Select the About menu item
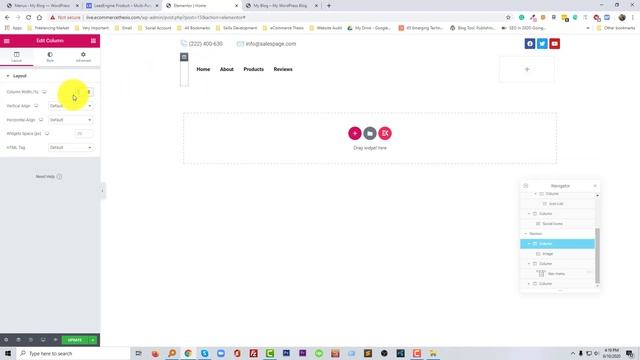Image resolution: width=640 pixels, height=360 pixels. pos(227,69)
